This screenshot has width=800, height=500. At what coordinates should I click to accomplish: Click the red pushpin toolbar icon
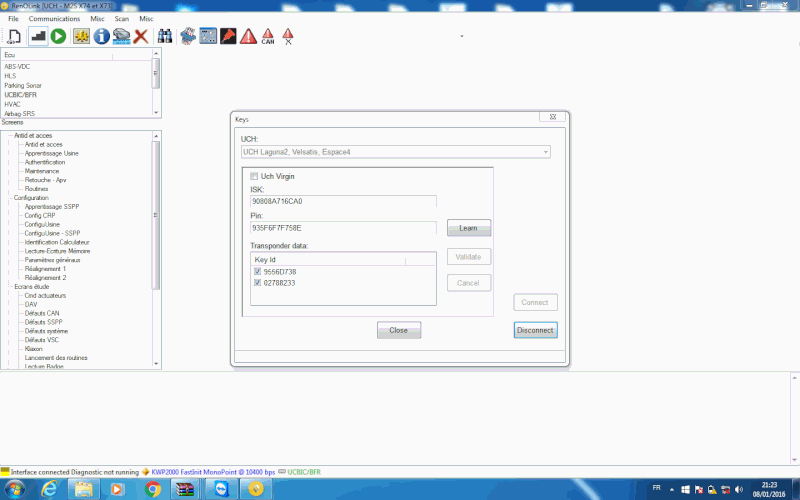tap(228, 36)
